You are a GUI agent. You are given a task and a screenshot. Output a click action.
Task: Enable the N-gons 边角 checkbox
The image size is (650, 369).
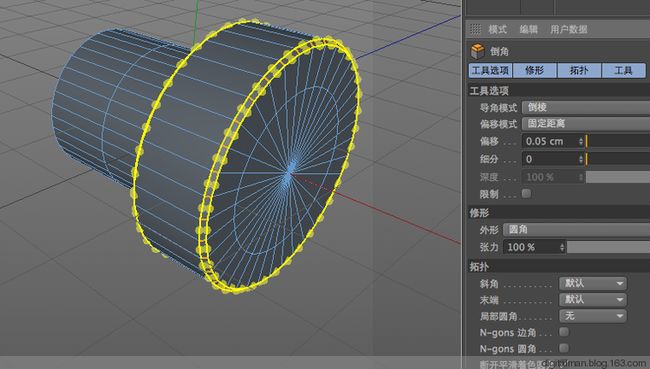pos(564,332)
